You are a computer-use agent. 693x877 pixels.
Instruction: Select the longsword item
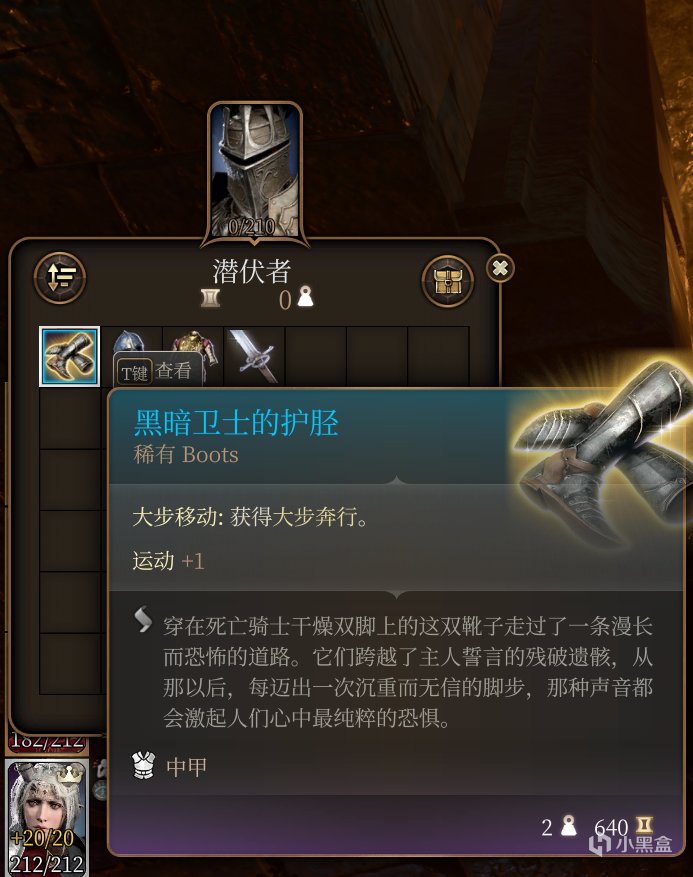coord(254,356)
